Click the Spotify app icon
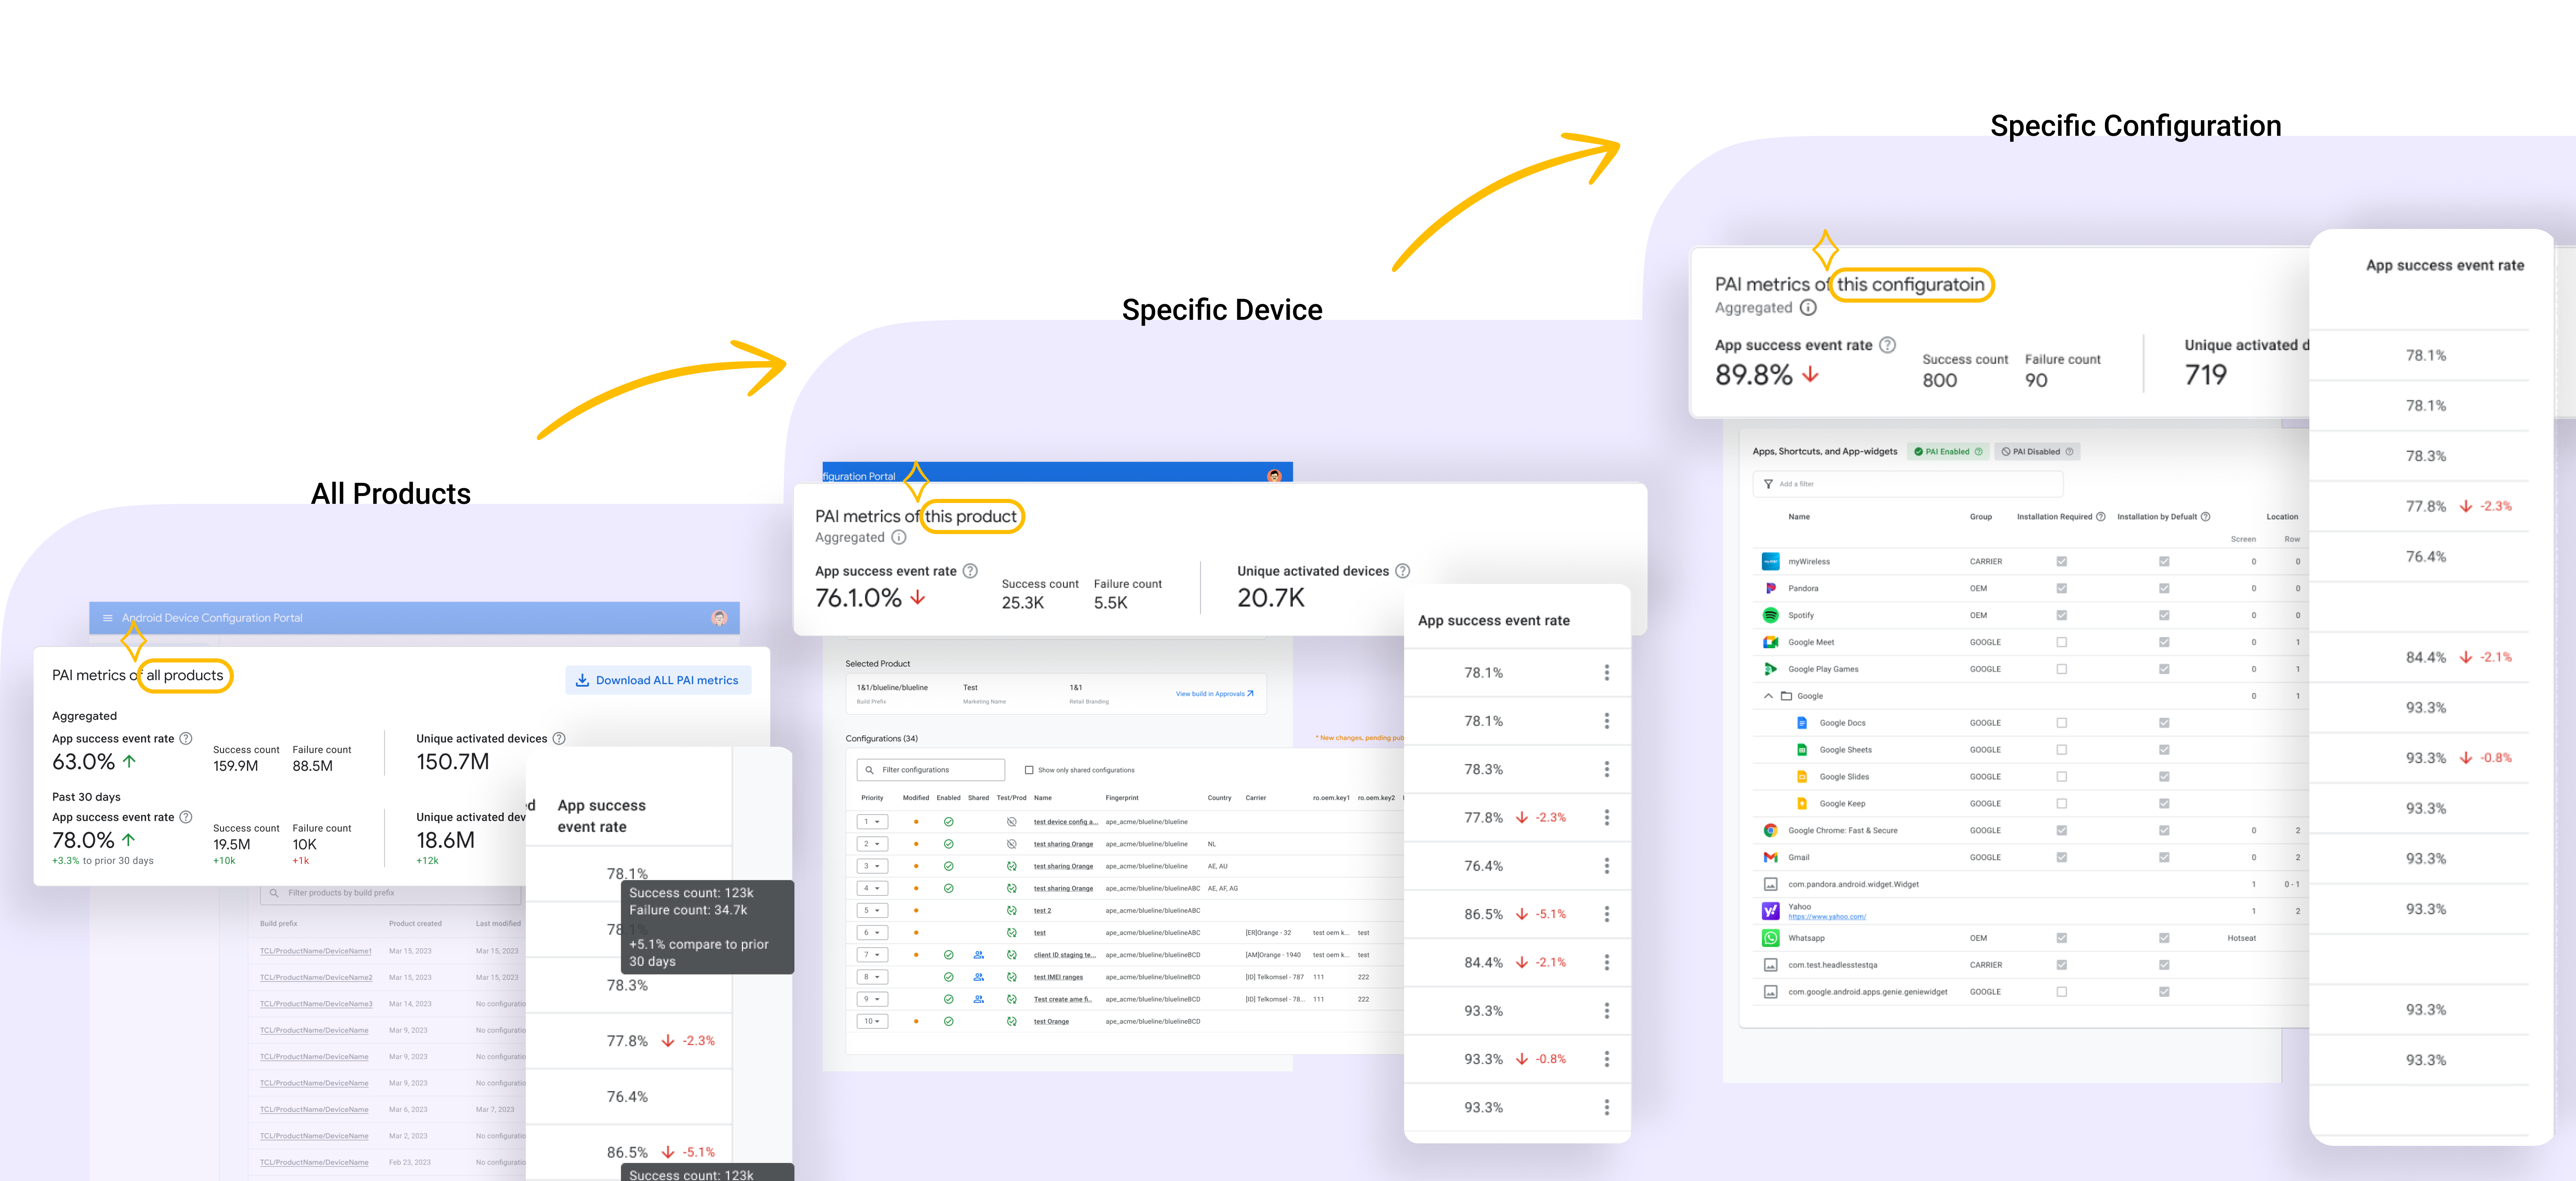 [1770, 615]
